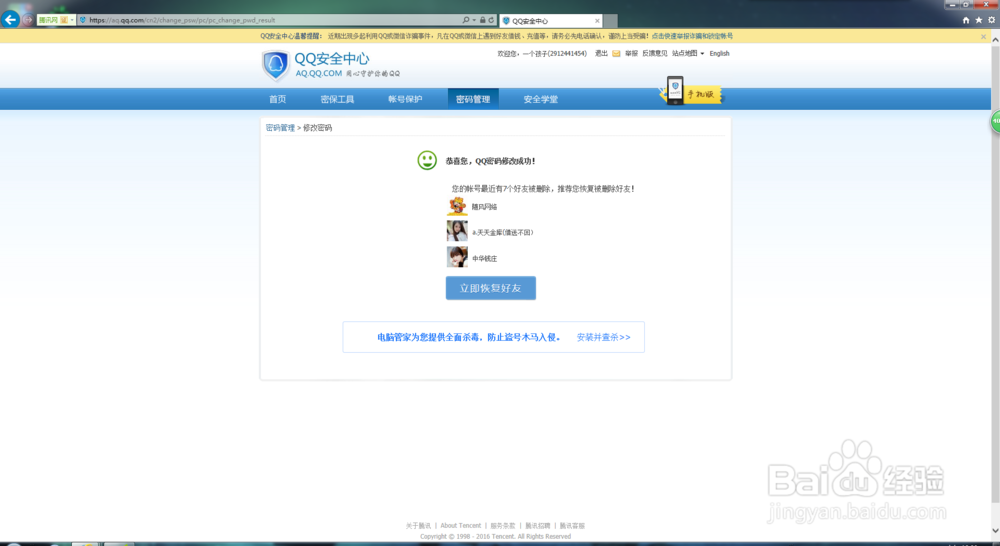Screen dimensions: 1000x546
Task: Select the QQ安全中心 browser tab
Action: [x=552, y=20]
